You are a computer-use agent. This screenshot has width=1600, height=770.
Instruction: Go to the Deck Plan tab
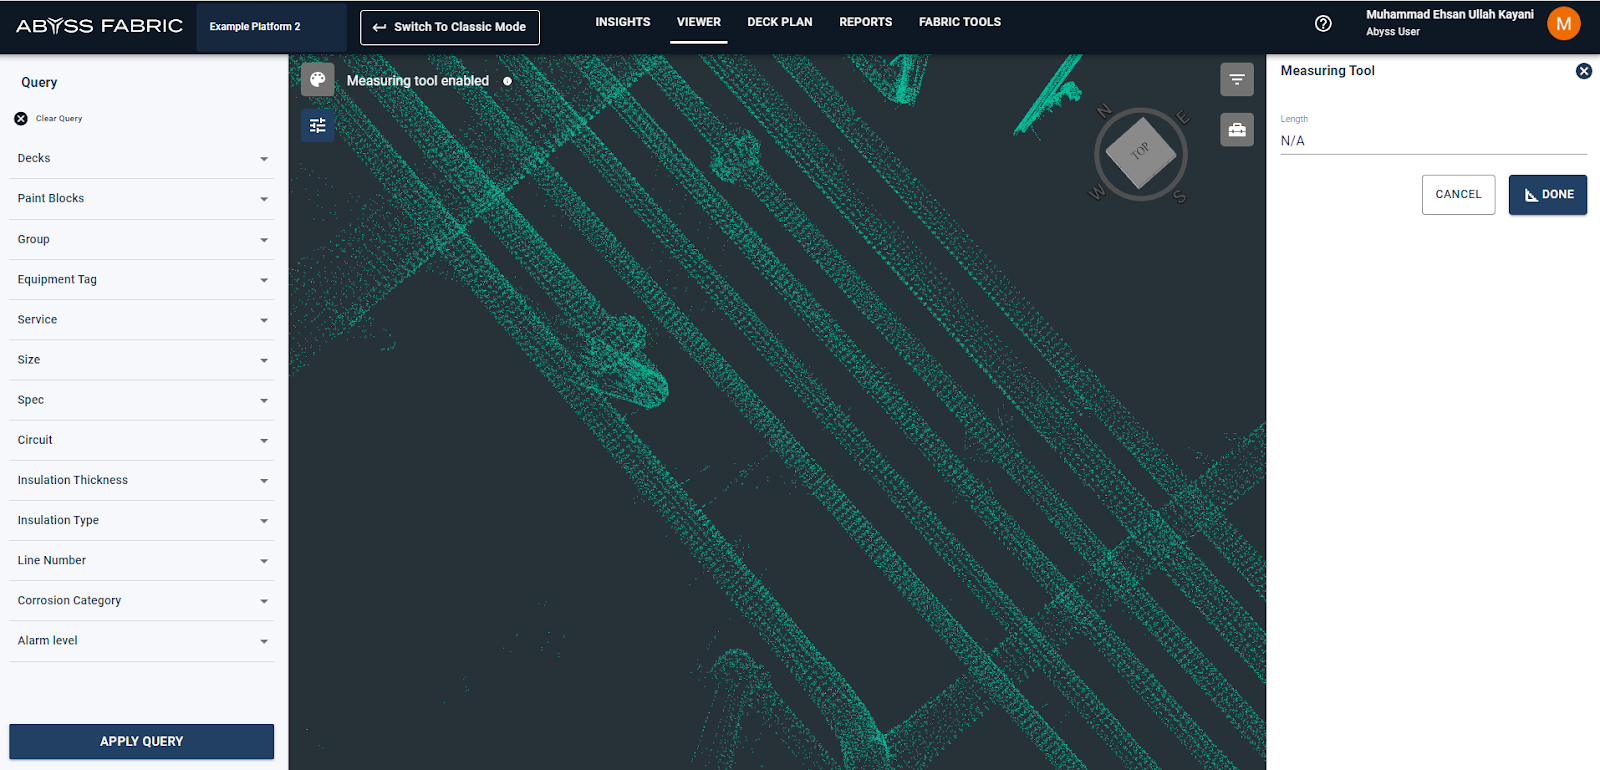779,22
